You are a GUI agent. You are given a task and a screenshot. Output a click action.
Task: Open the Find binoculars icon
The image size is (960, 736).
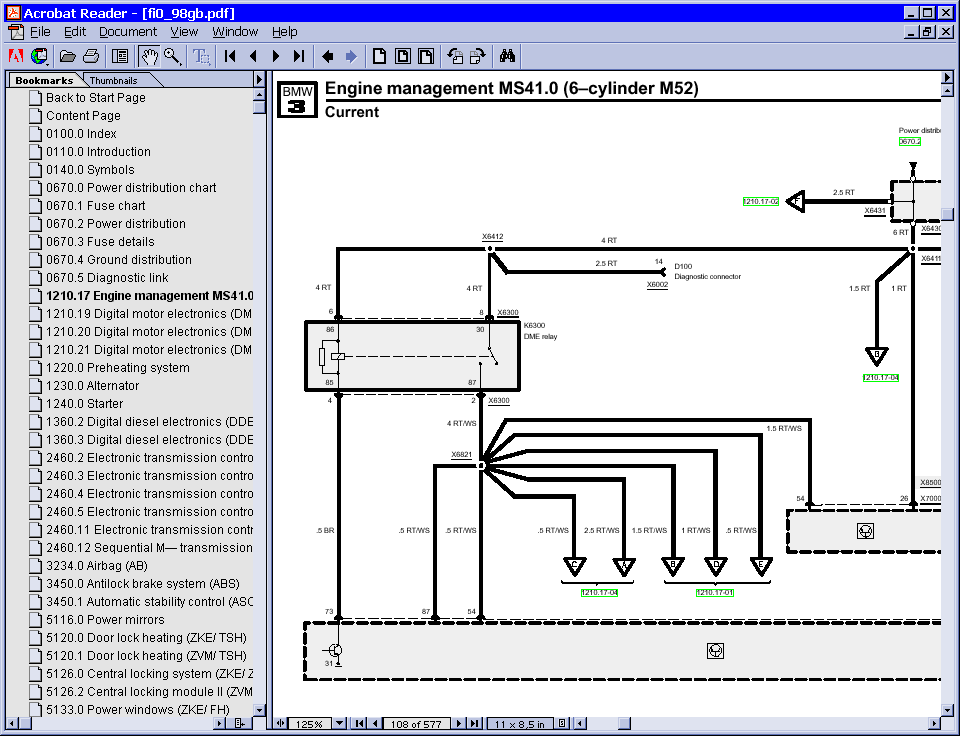507,56
